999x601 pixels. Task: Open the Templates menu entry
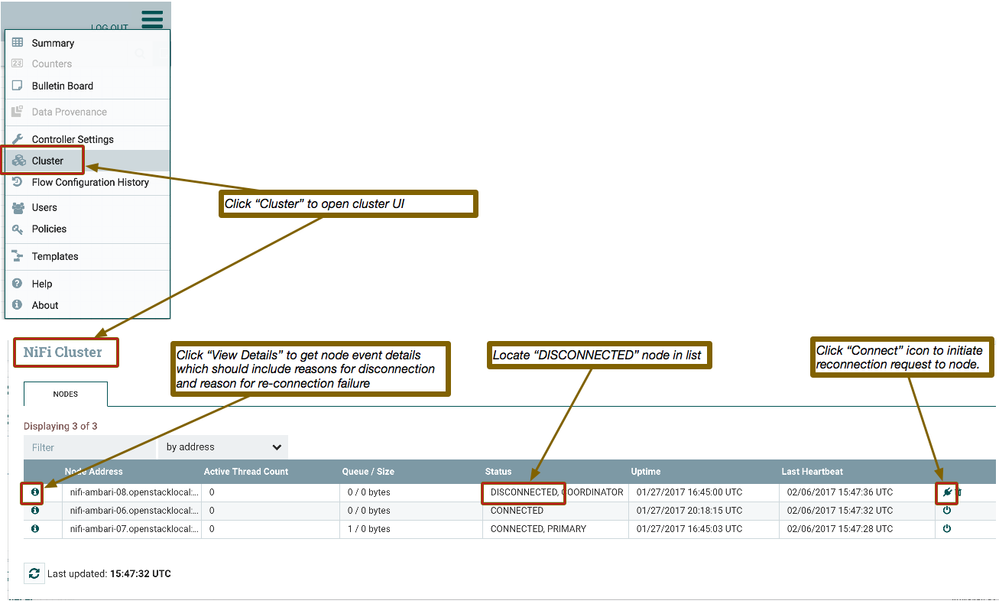[55, 256]
